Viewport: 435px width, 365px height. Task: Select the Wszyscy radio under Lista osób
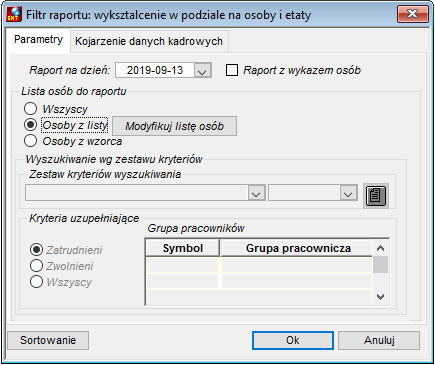[x=30, y=109]
